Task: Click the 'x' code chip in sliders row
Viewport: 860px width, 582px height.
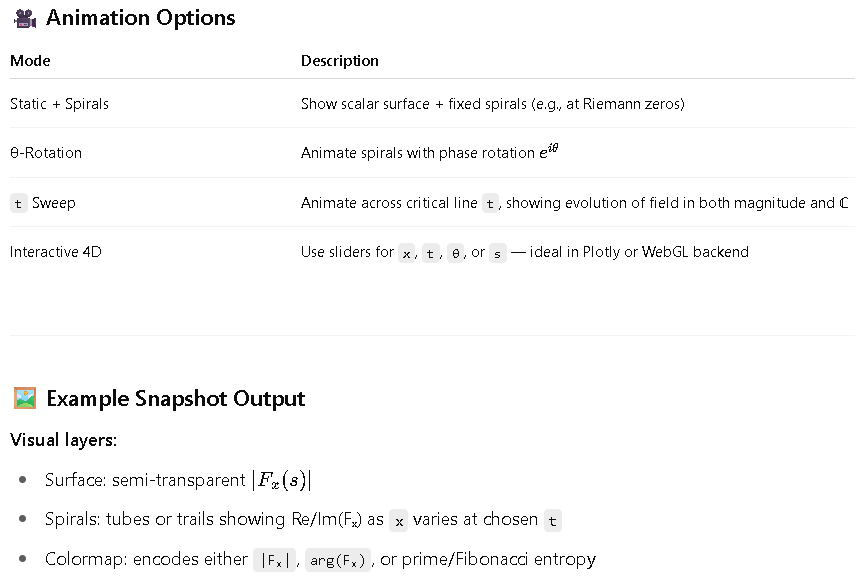Action: [x=406, y=253]
